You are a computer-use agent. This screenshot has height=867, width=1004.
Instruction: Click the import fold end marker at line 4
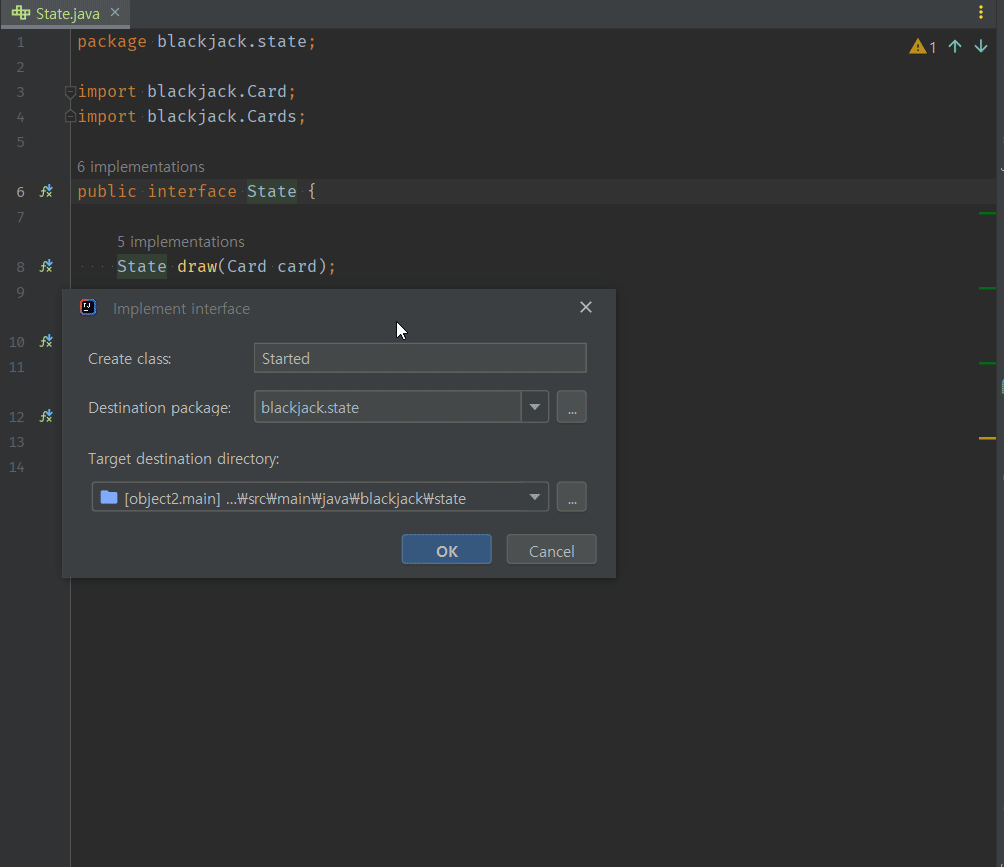[70, 117]
